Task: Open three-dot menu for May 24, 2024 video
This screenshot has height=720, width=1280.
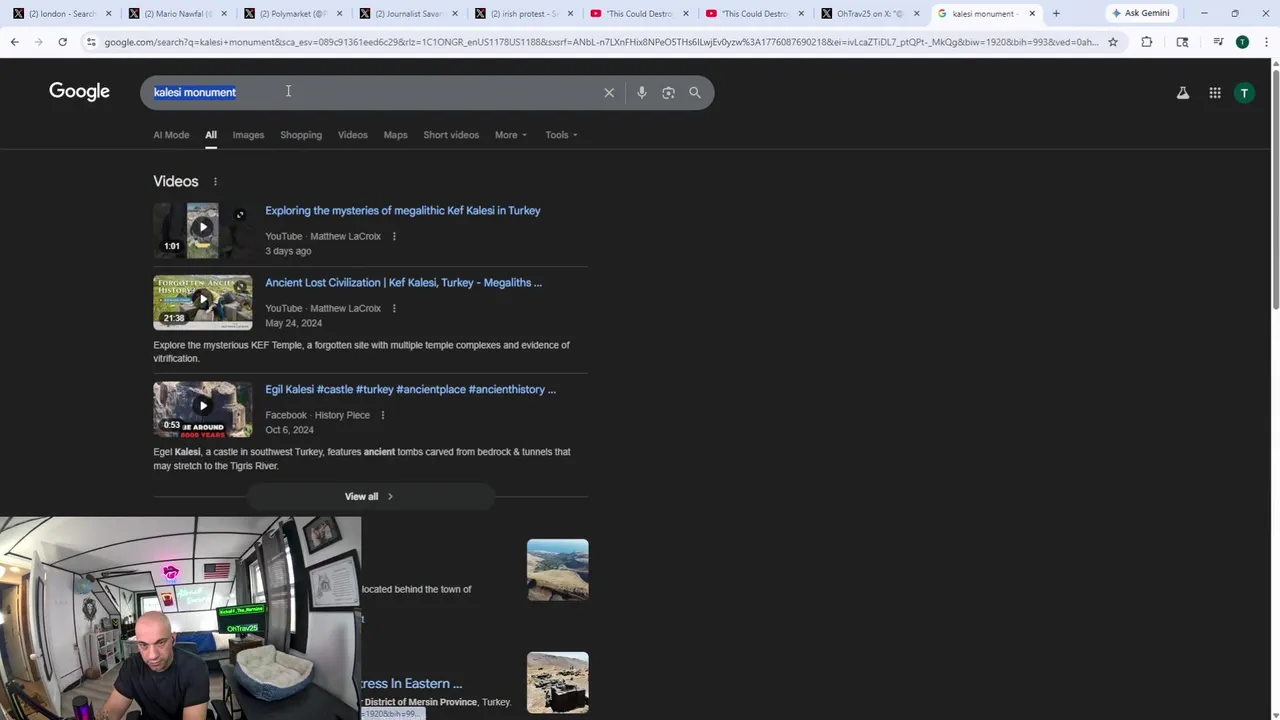Action: [394, 308]
